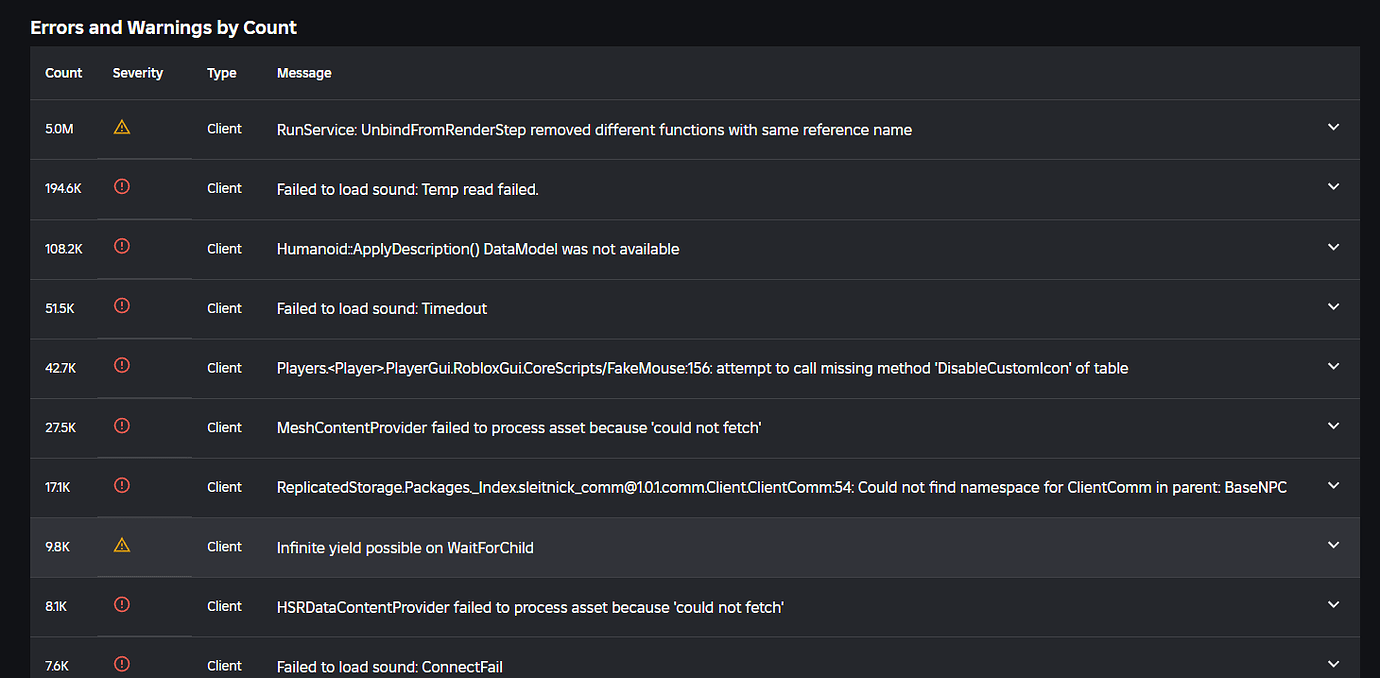Click error icon on MeshContentProvider row

click(x=121, y=425)
